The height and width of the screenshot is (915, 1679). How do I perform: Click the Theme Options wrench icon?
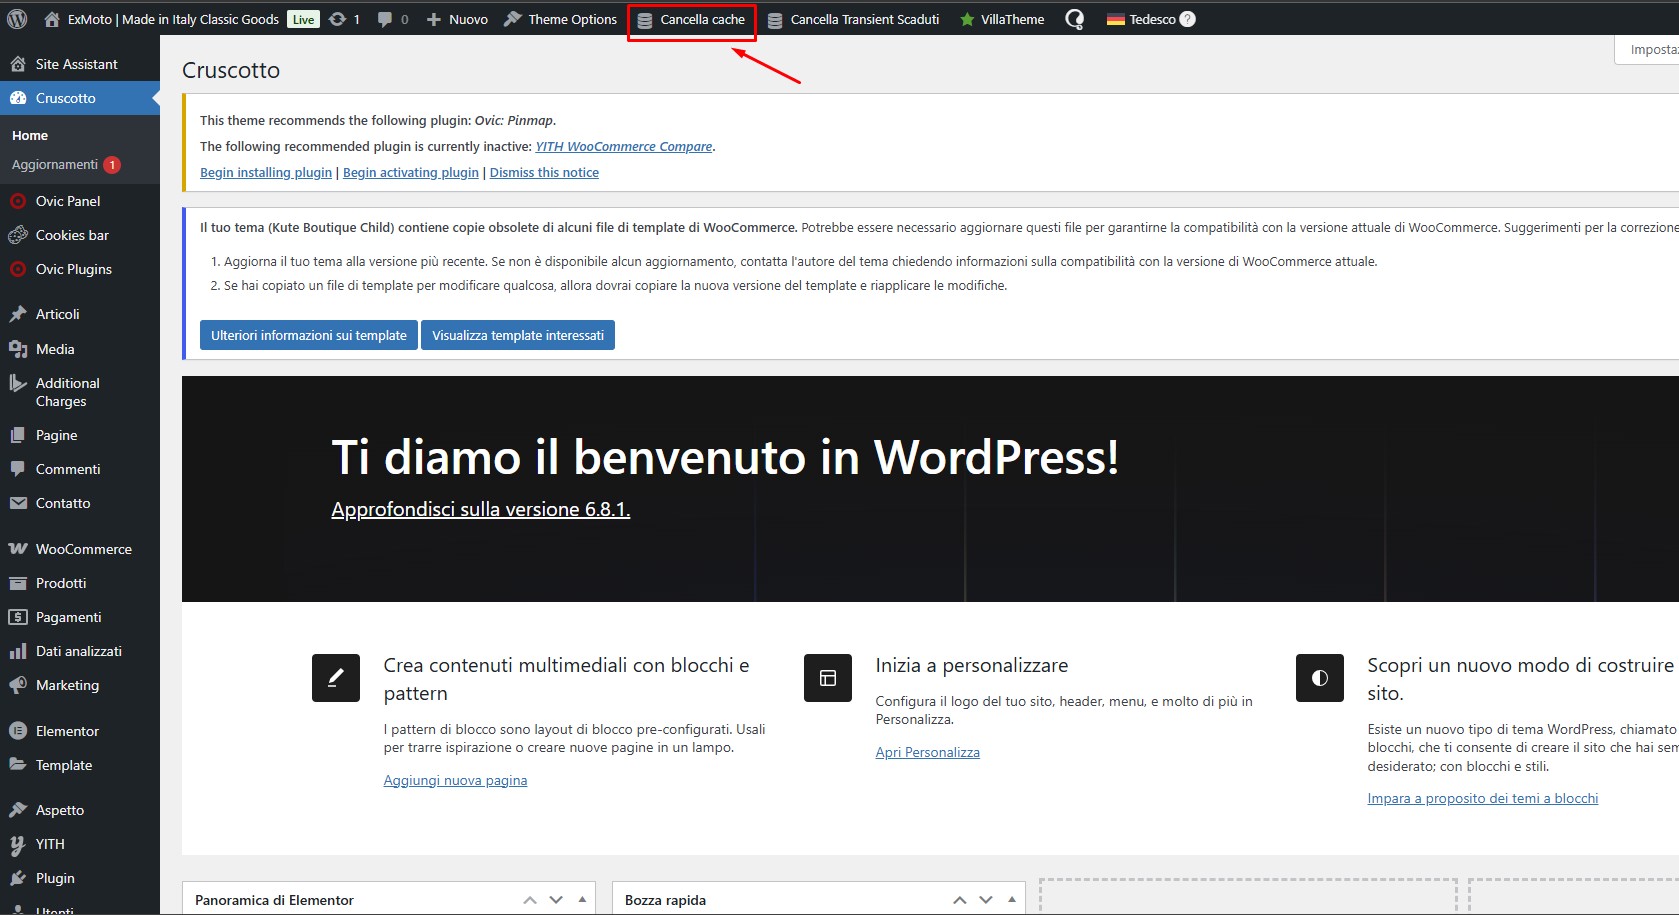point(513,19)
